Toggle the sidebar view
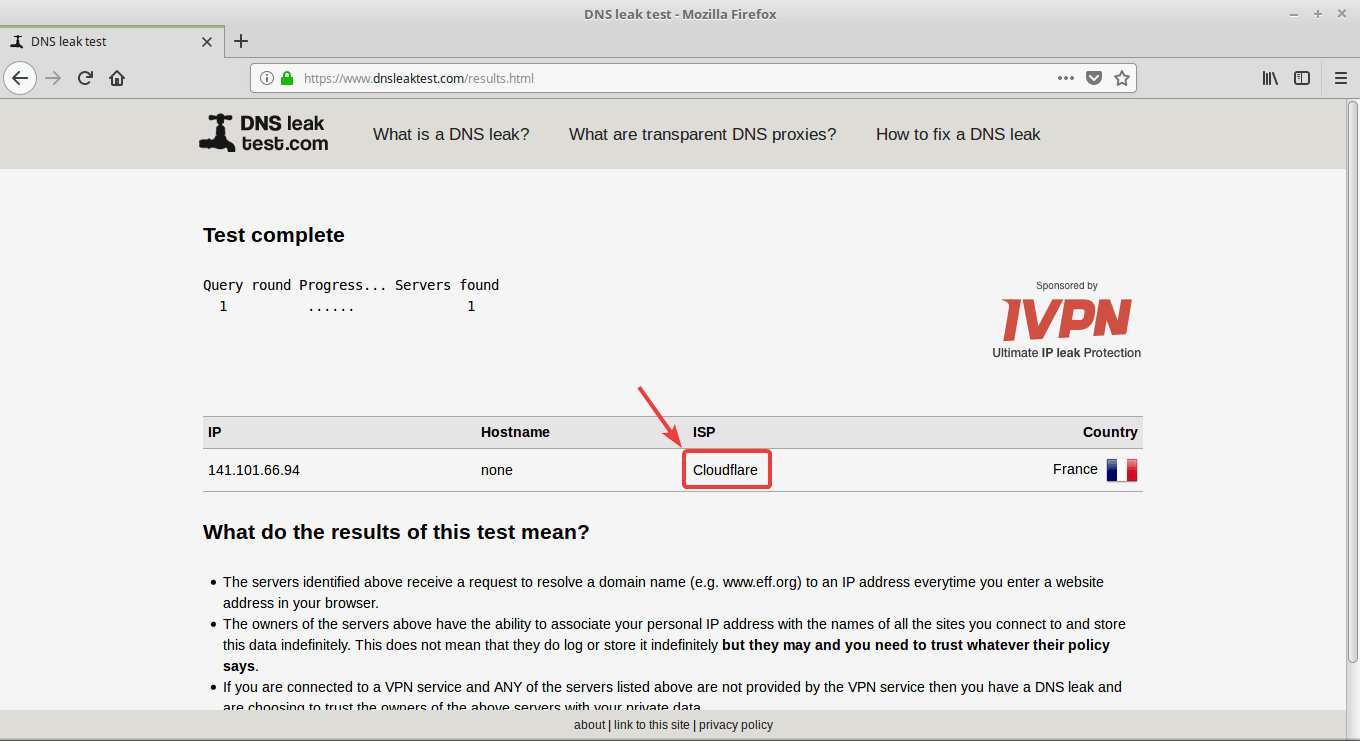 click(1302, 78)
